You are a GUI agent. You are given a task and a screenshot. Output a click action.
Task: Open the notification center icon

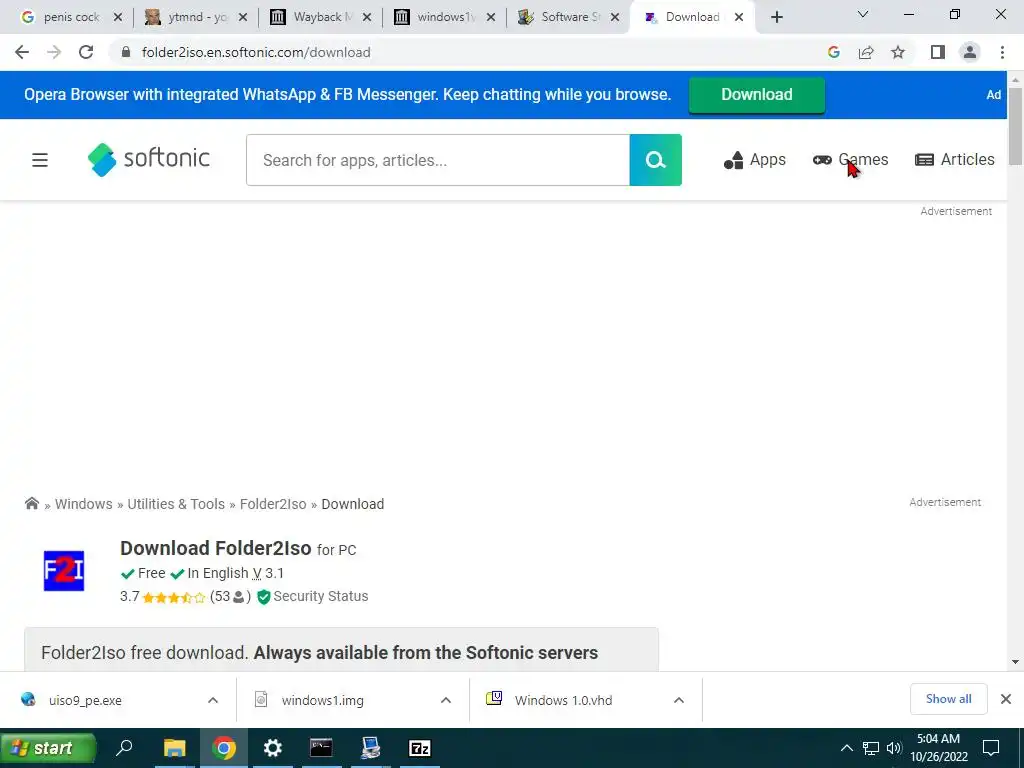click(x=991, y=748)
